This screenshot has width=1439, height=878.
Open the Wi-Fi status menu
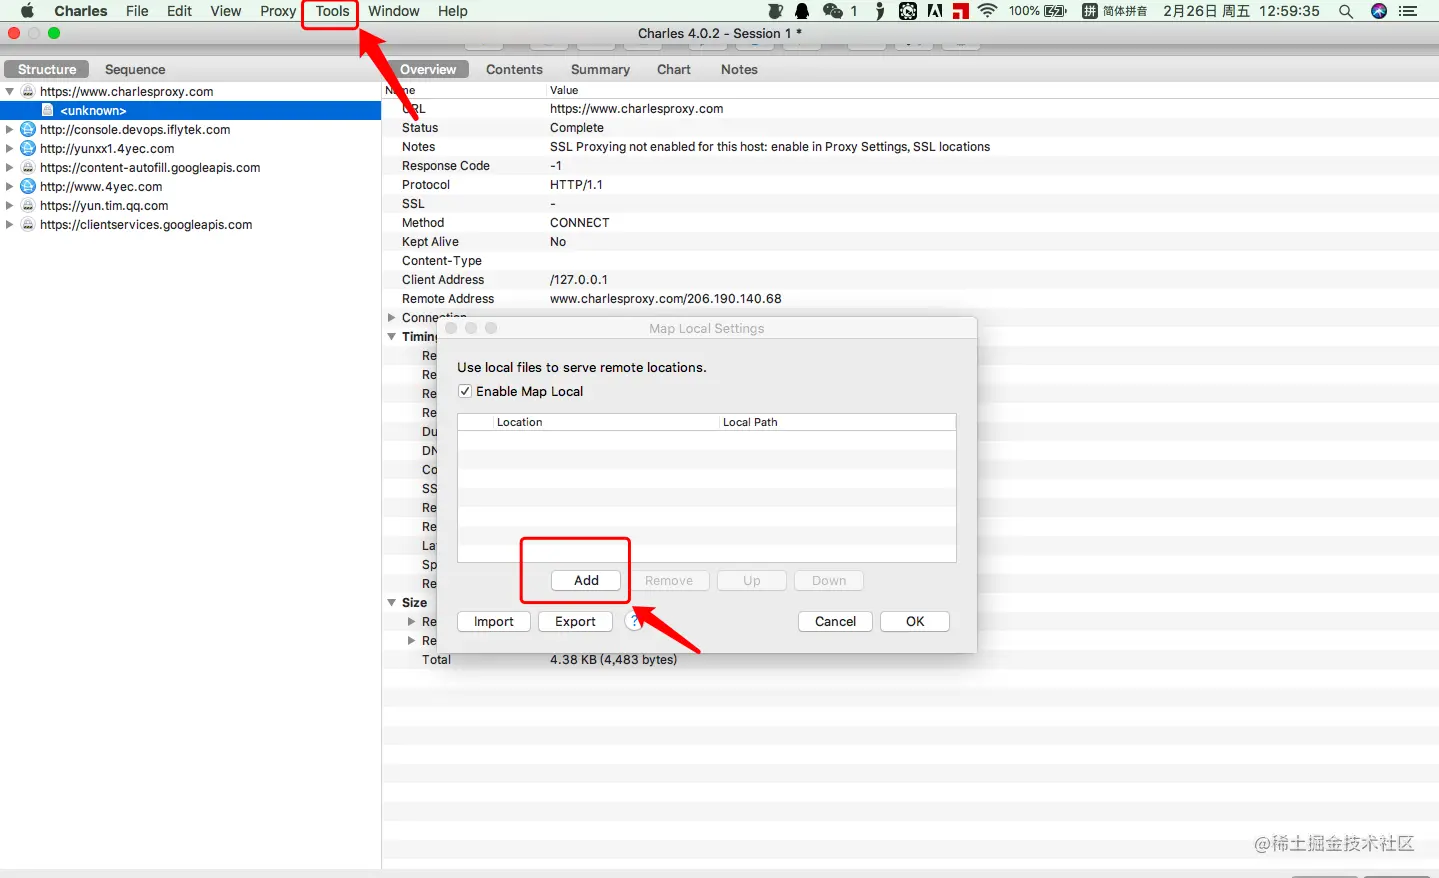click(988, 11)
